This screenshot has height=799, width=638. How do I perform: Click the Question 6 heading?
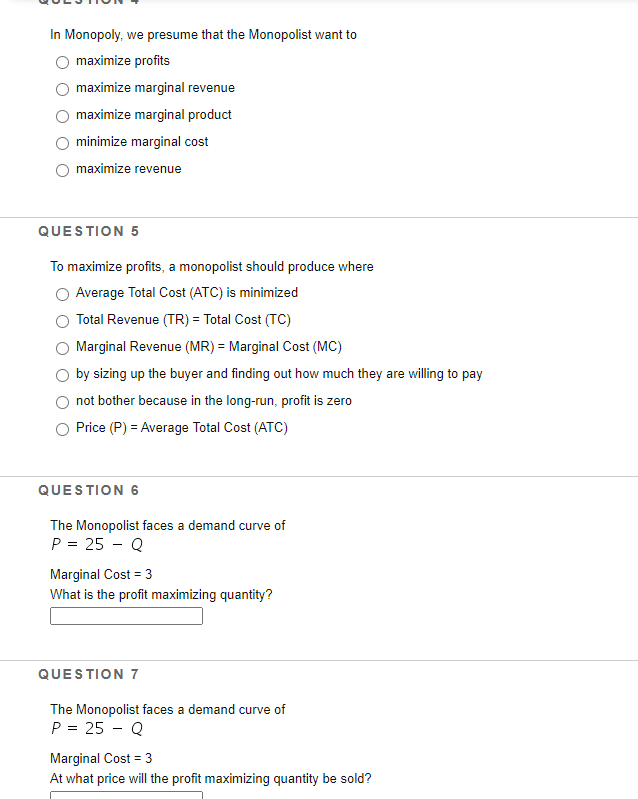89,490
